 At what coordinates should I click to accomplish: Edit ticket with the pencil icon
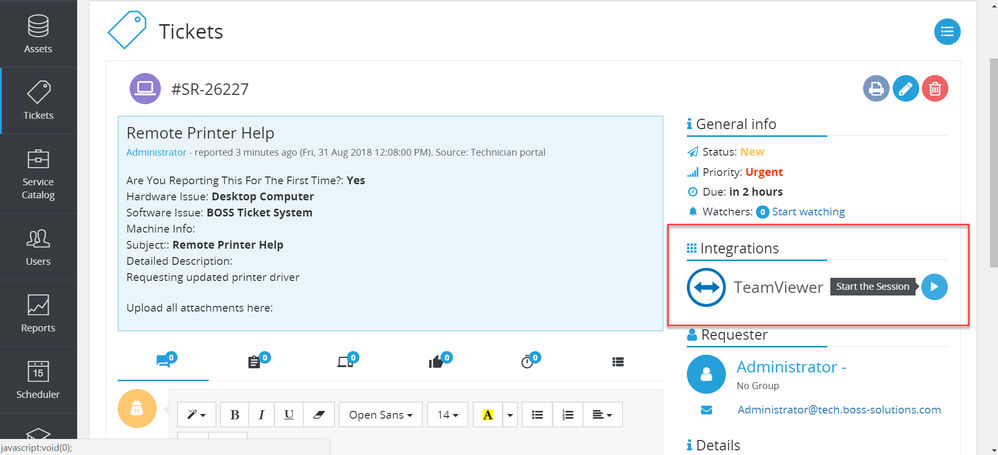point(905,88)
